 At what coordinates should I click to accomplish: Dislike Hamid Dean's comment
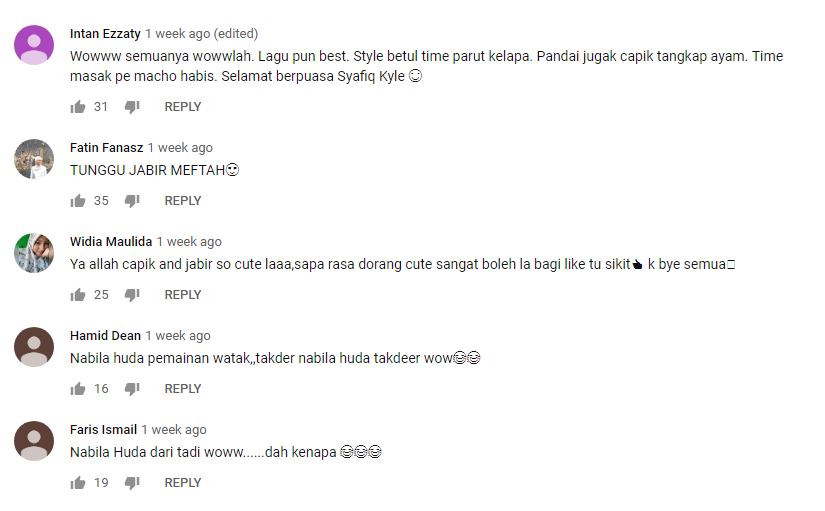(132, 389)
